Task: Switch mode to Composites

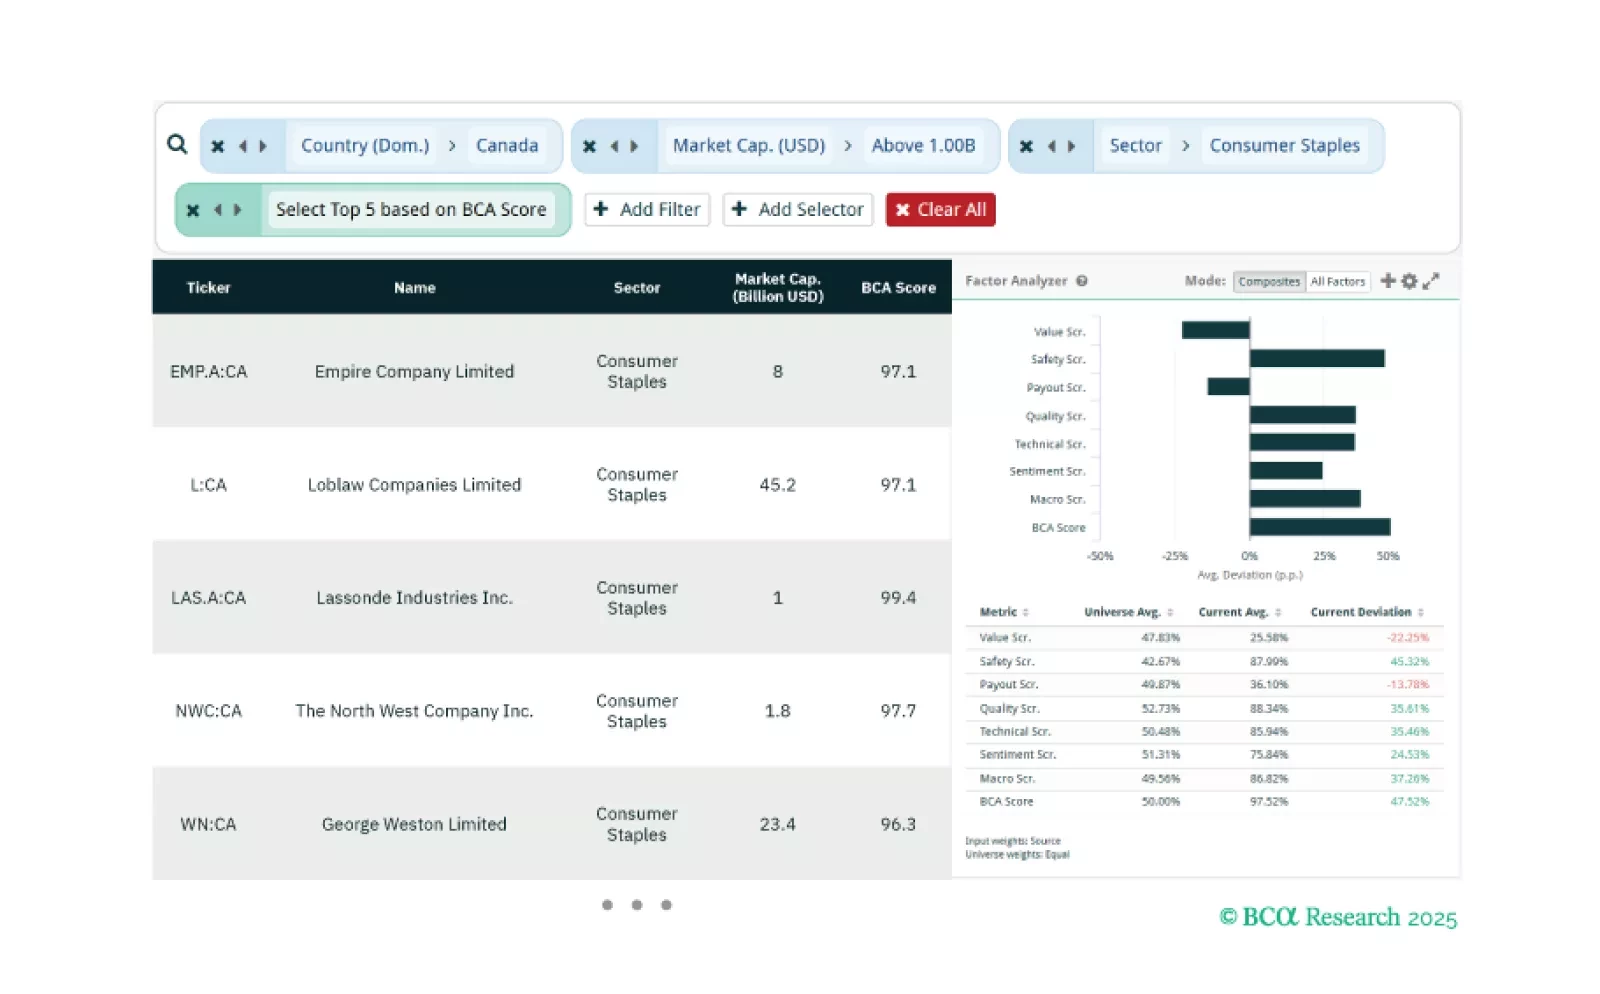Action: click(1268, 282)
